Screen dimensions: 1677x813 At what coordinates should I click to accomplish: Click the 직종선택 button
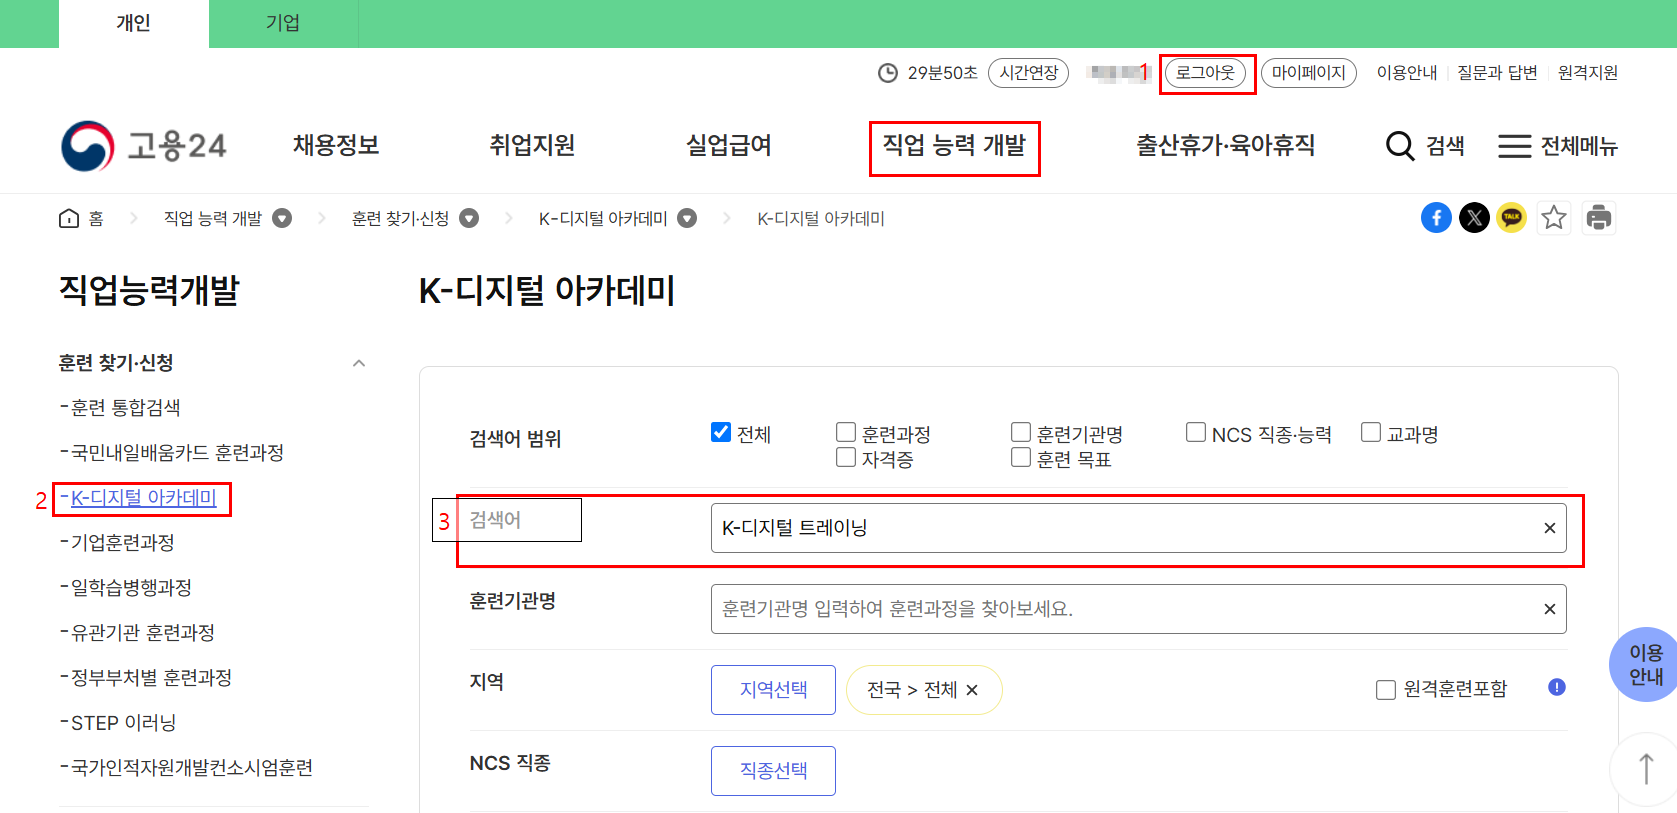tap(773, 771)
